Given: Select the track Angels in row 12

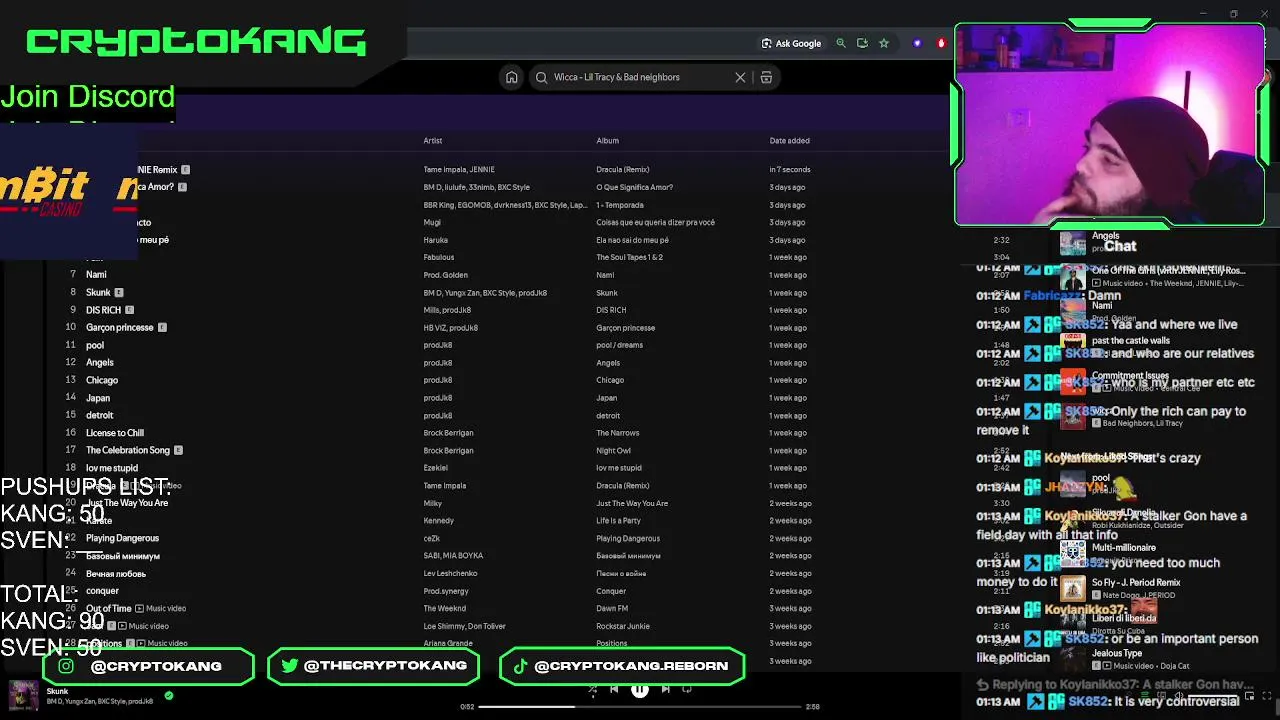Looking at the screenshot, I should [100, 363].
